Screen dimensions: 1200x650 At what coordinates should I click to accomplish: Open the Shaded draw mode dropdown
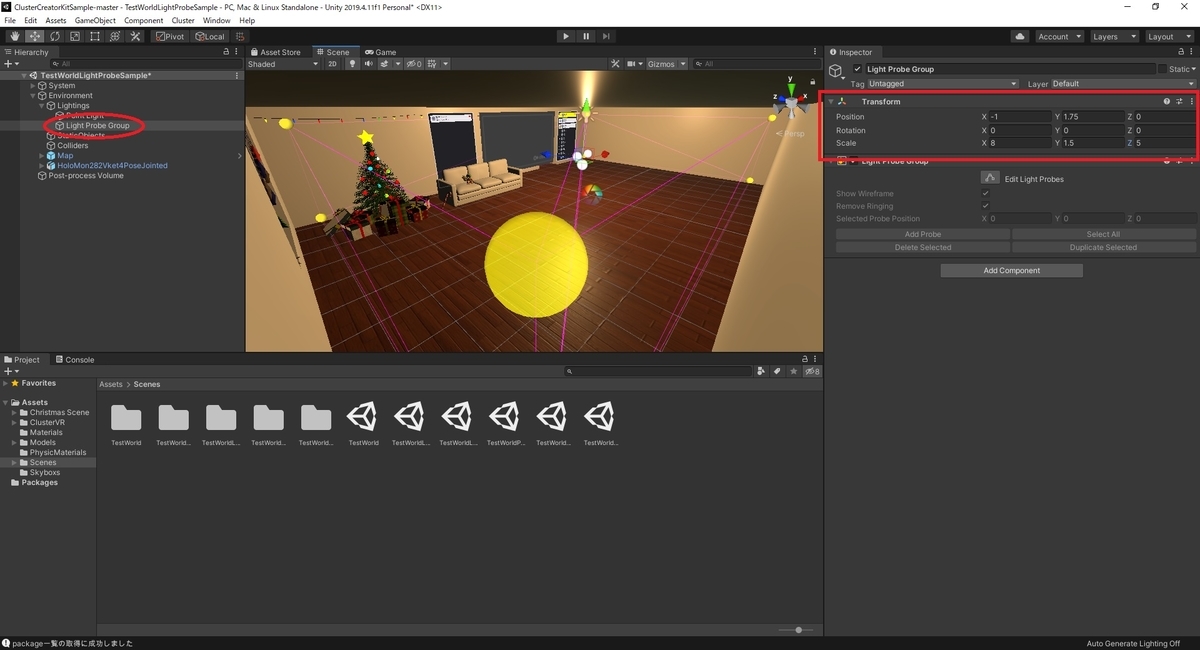point(284,64)
